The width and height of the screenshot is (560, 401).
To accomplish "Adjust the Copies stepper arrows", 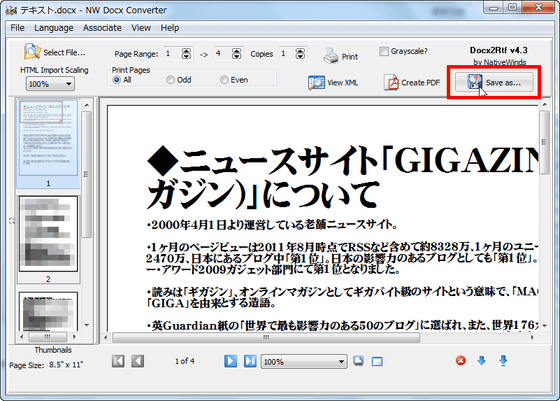I will 300,54.
